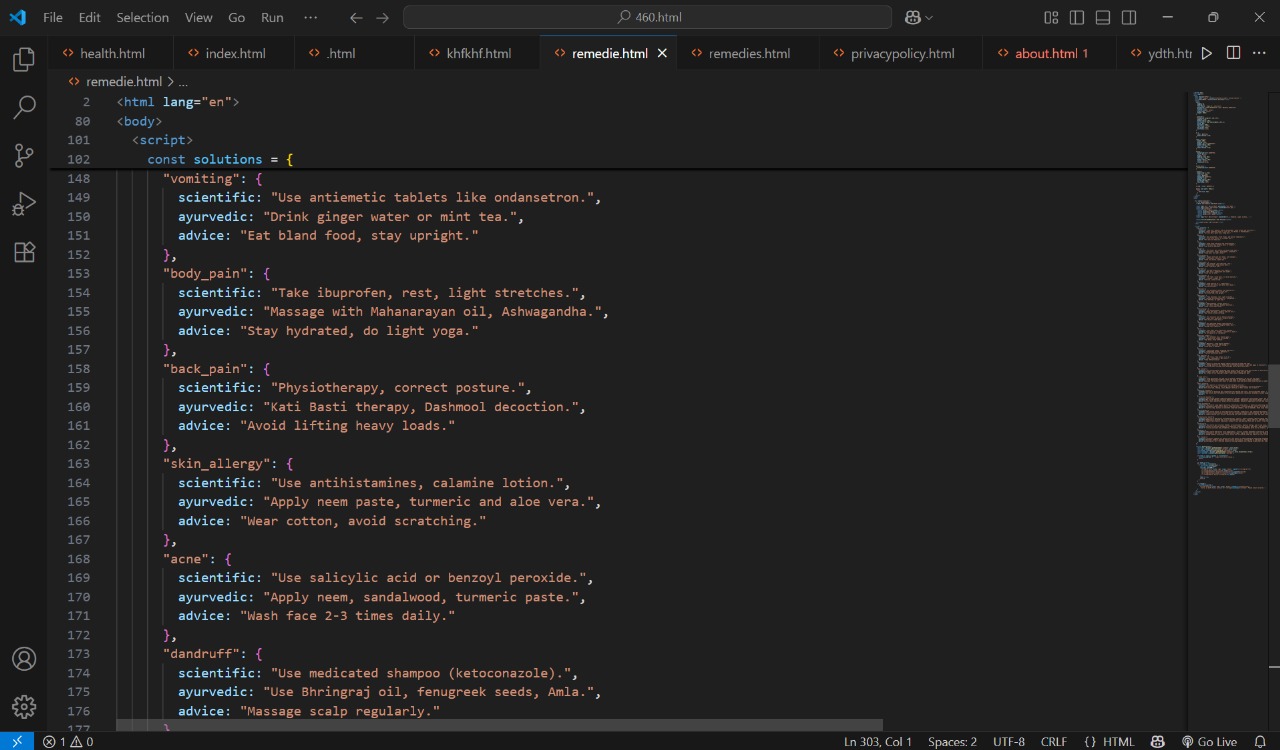Switch to the health.html tab

point(112,53)
